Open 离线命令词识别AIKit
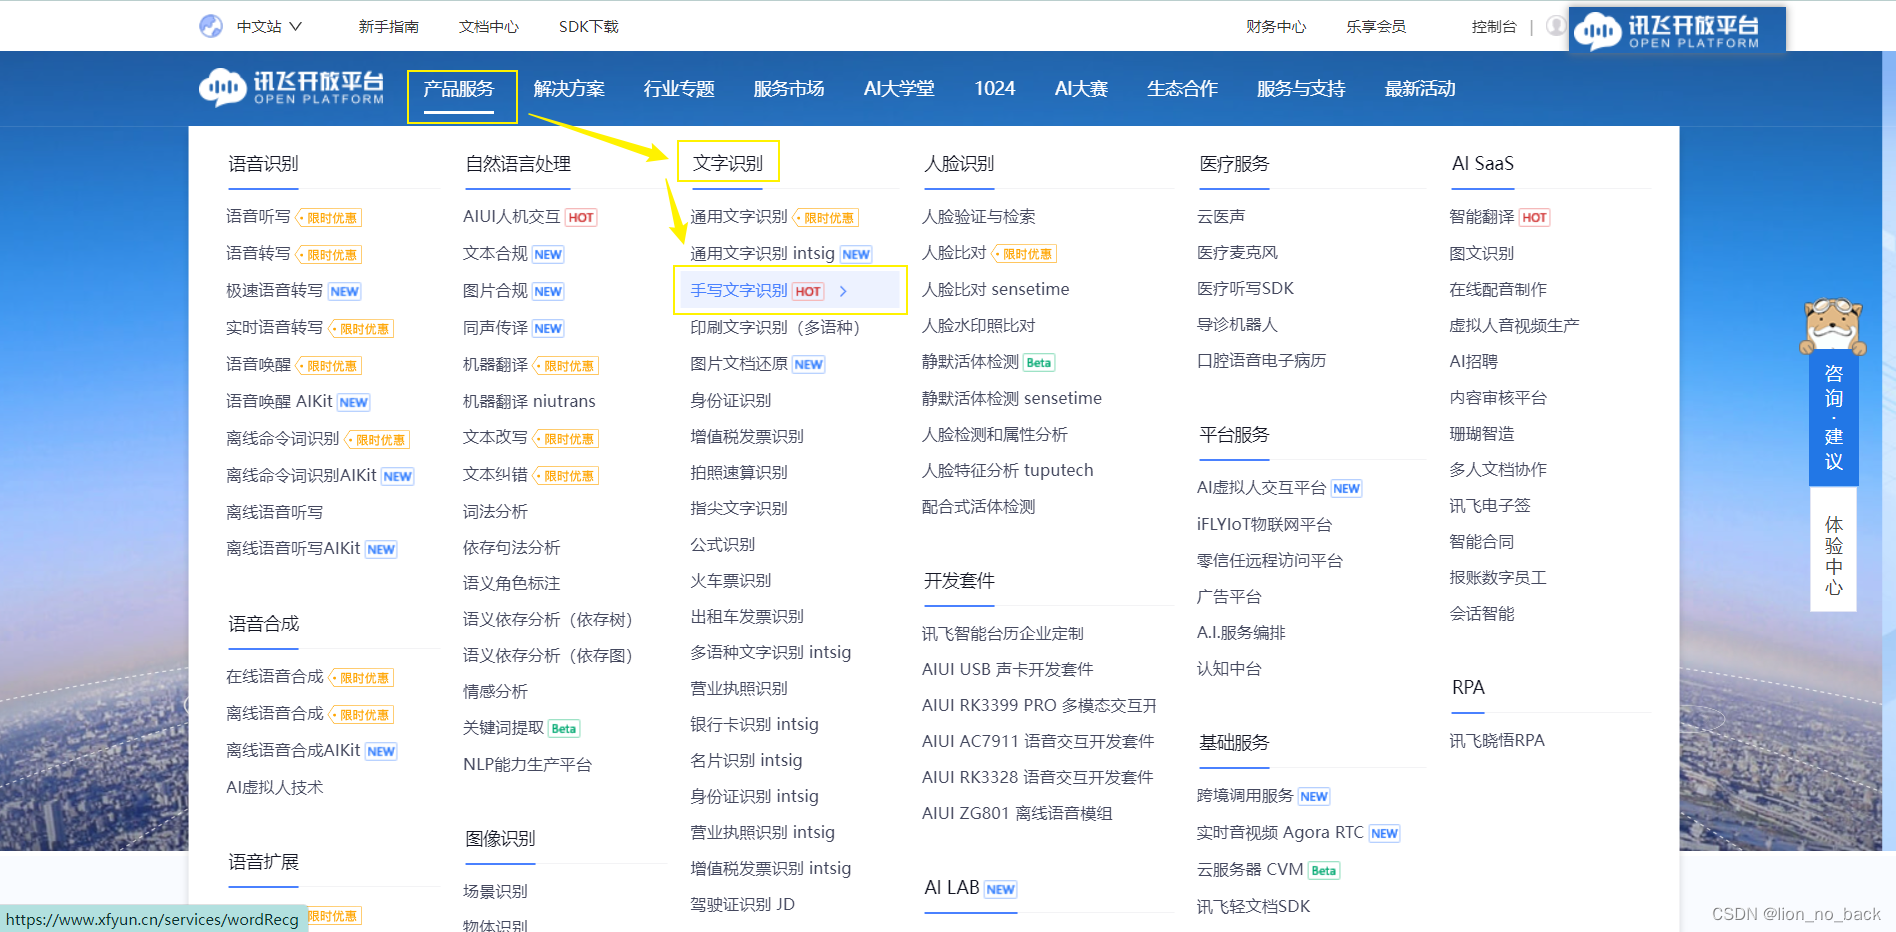This screenshot has width=1896, height=932. click(x=301, y=475)
